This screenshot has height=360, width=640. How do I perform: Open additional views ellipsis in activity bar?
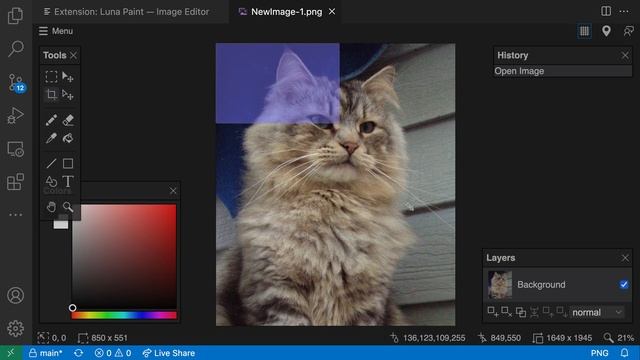[x=16, y=215]
